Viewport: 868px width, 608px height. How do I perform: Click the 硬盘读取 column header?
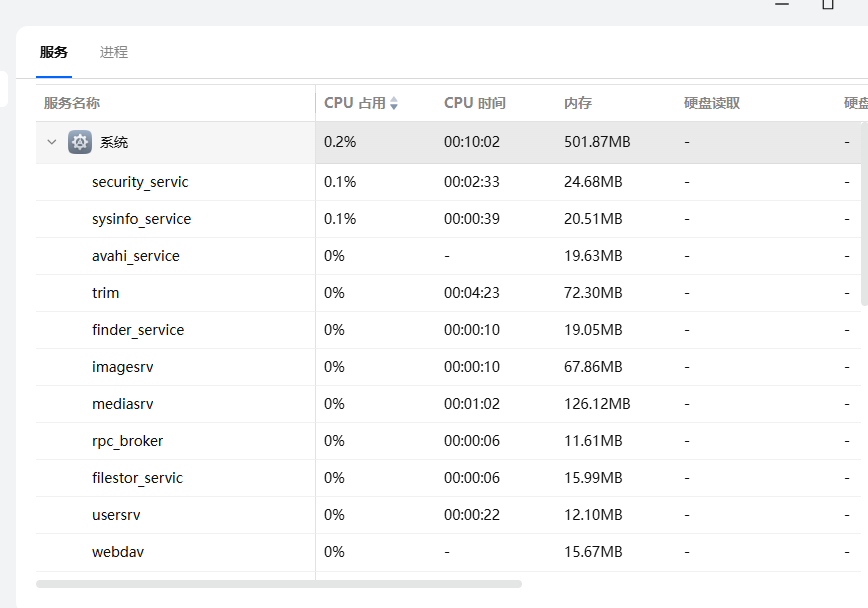712,103
